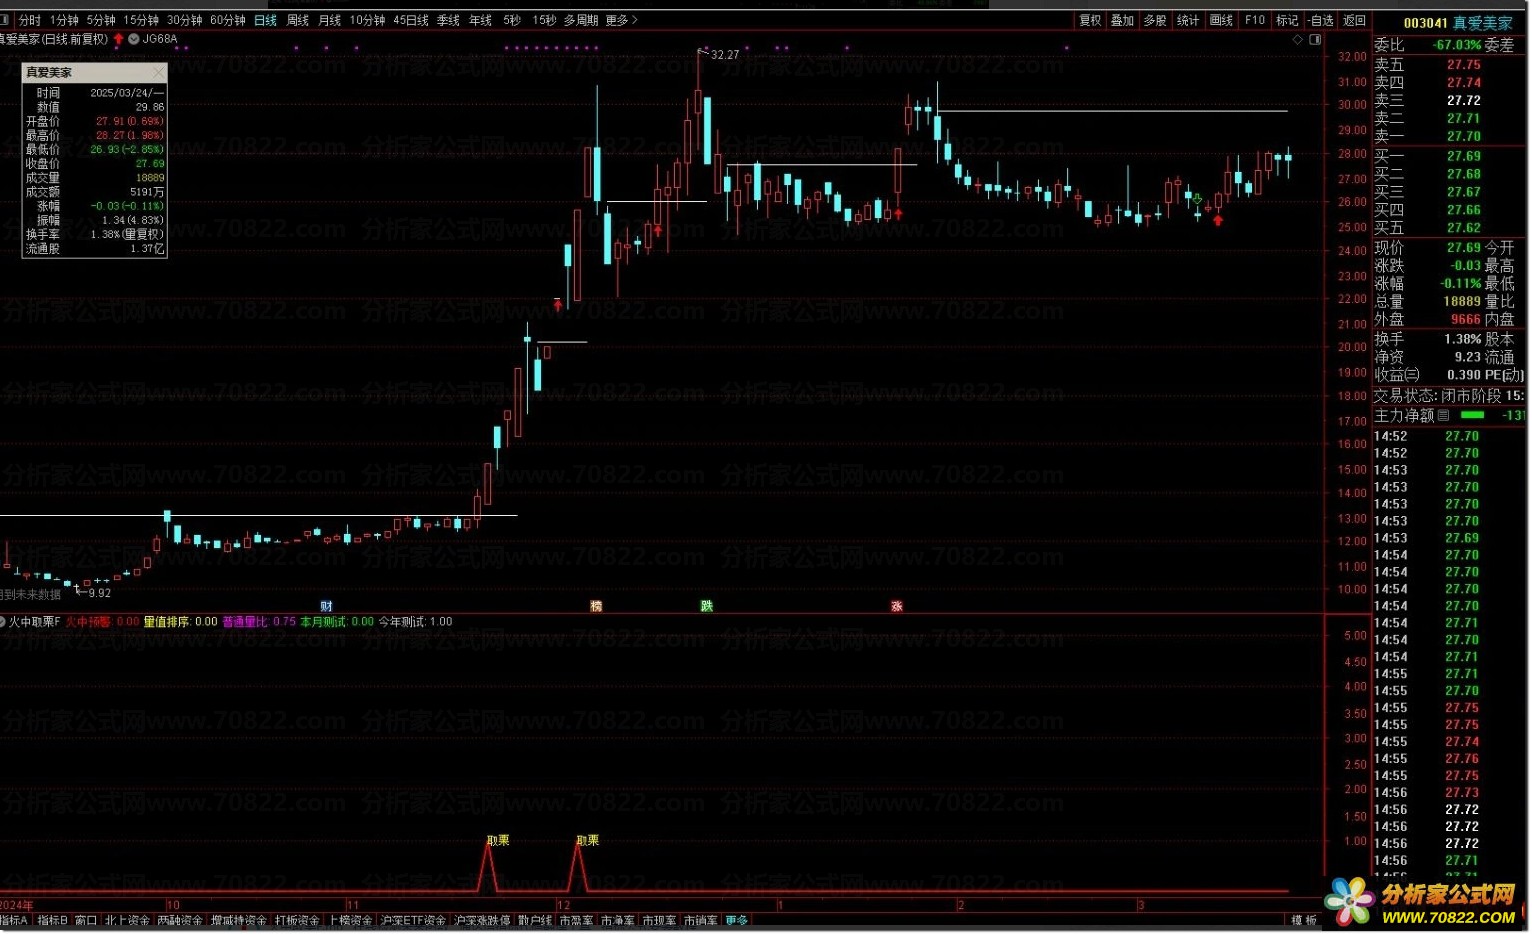Click the 多股 button
Image resolution: width=1532 pixels, height=934 pixels.
pos(1155,20)
